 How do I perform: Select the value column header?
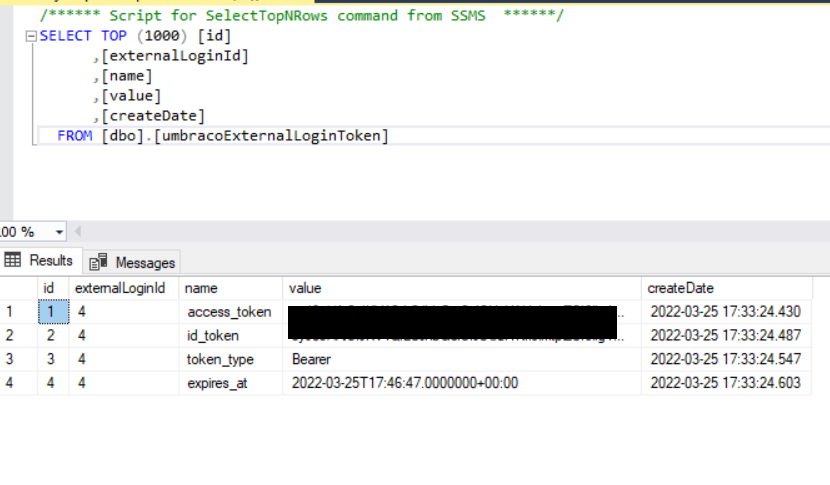tap(305, 288)
